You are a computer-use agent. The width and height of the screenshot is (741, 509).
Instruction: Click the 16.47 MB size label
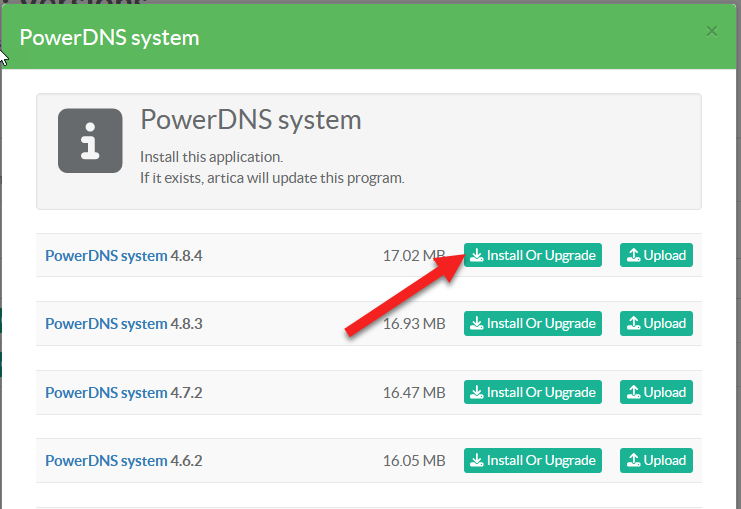[413, 392]
